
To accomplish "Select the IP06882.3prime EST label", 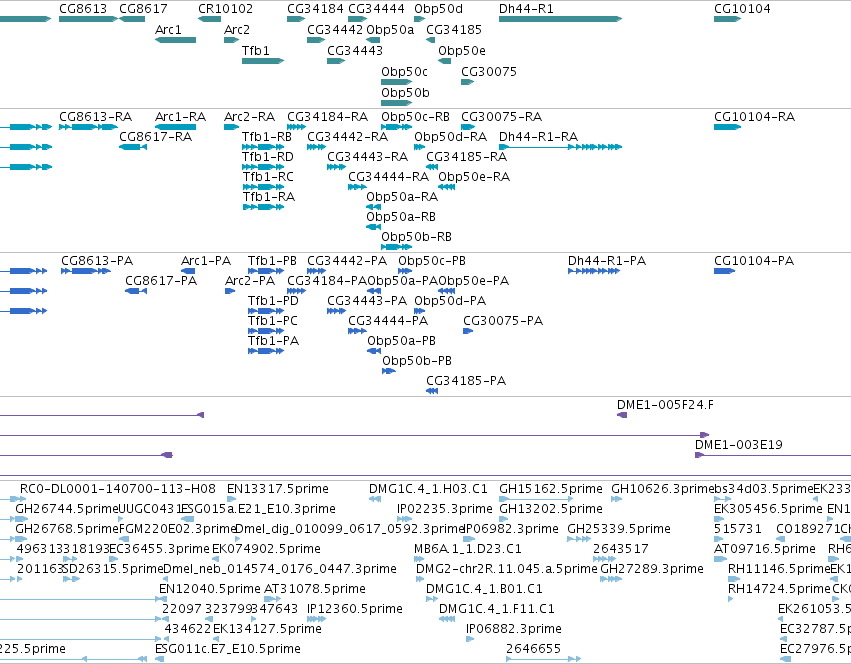I will [514, 630].
